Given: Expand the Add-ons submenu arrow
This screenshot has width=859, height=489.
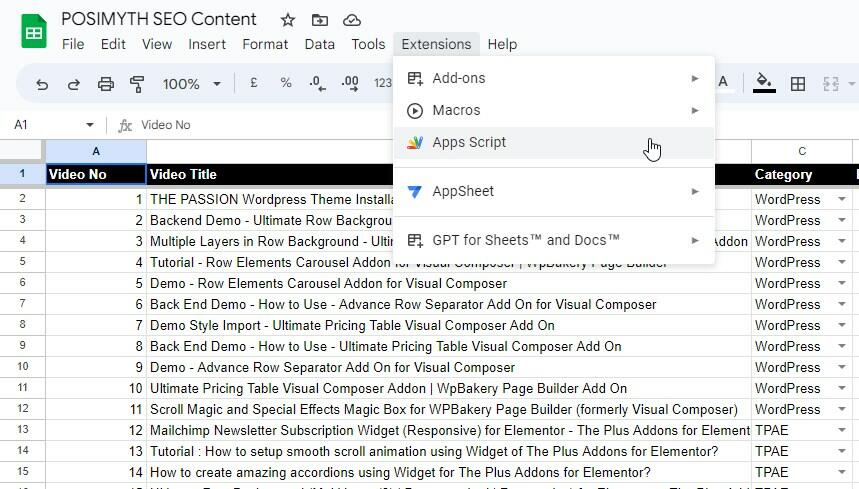Looking at the screenshot, I should 695,78.
